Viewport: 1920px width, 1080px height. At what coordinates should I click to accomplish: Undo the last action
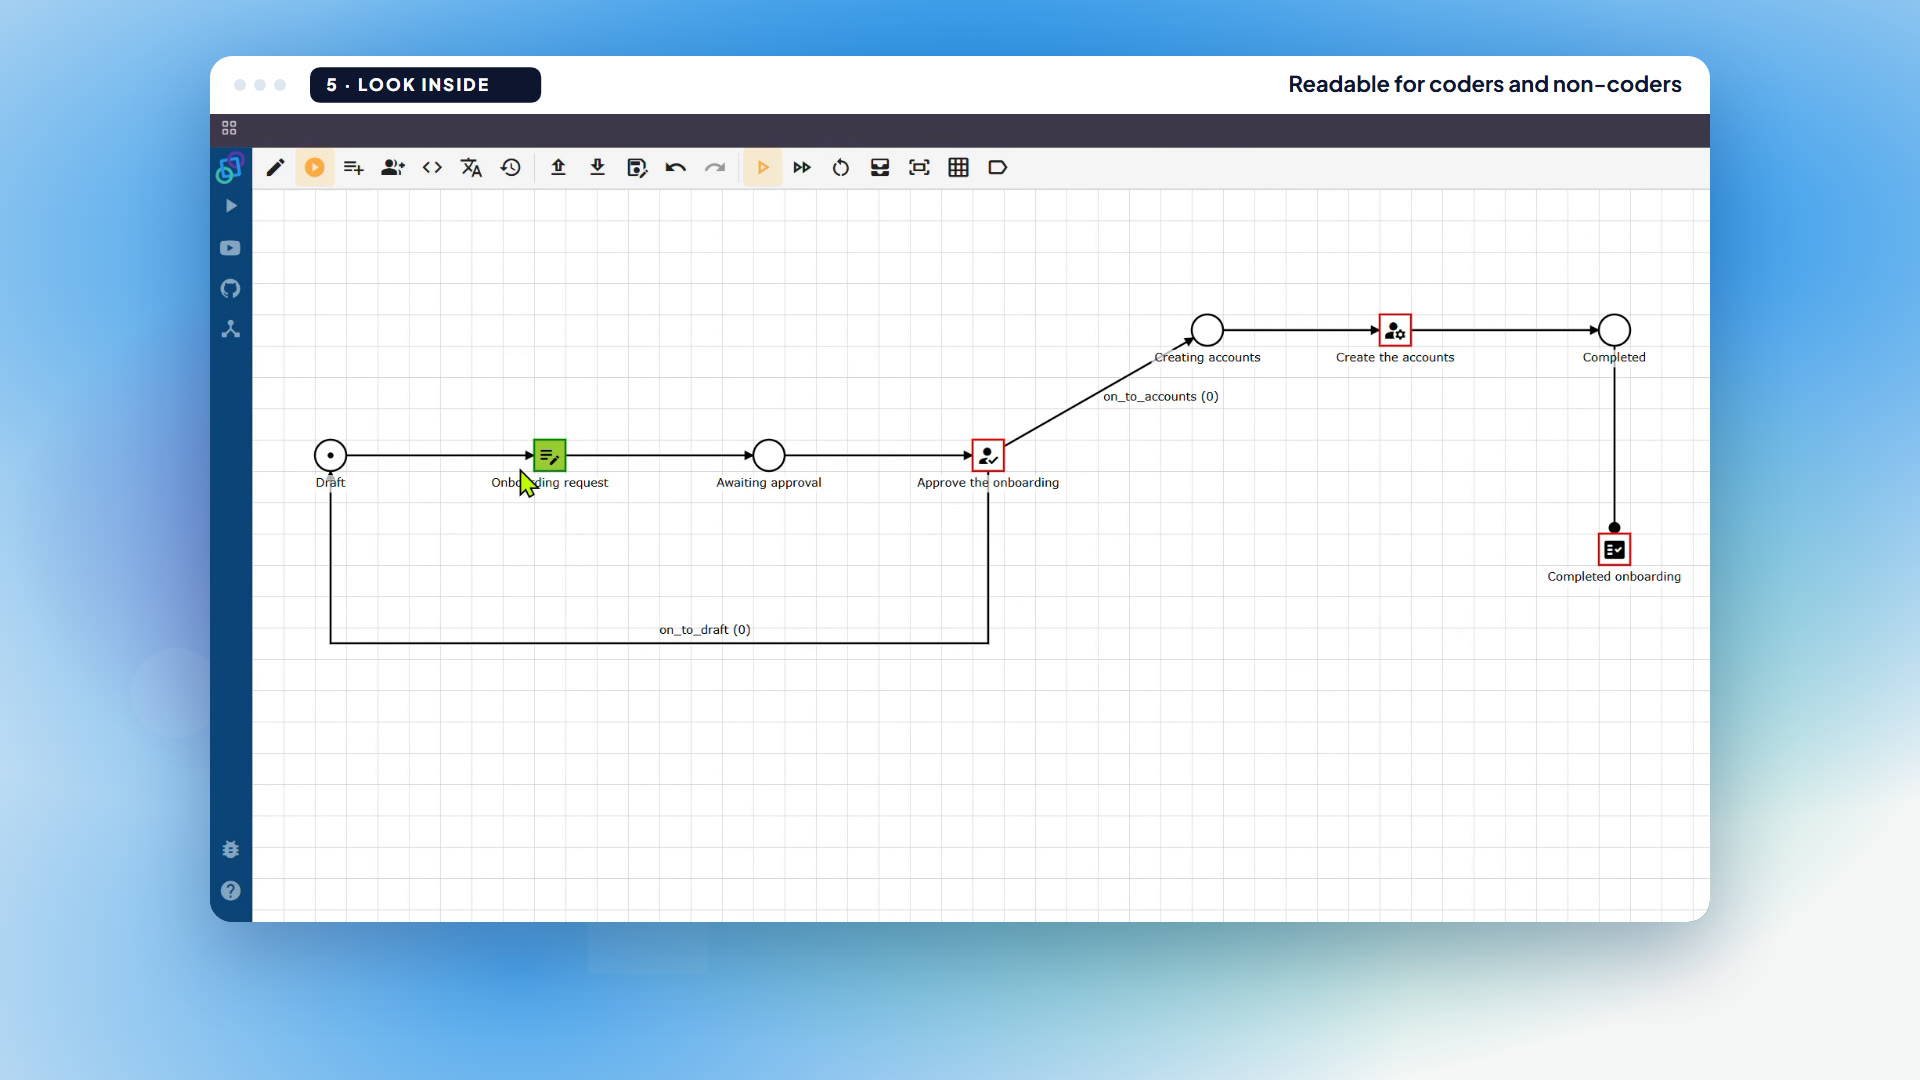[x=676, y=168]
